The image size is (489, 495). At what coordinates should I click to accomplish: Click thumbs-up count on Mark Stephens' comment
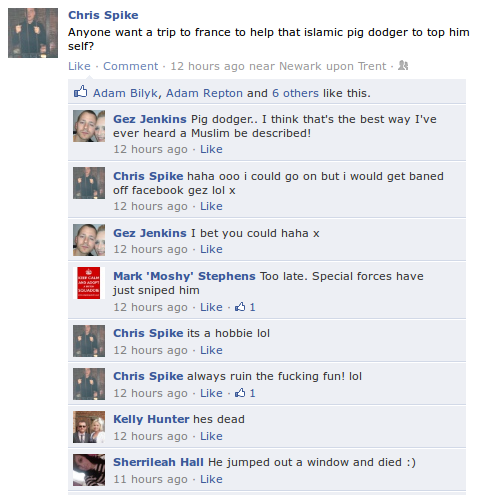245,307
